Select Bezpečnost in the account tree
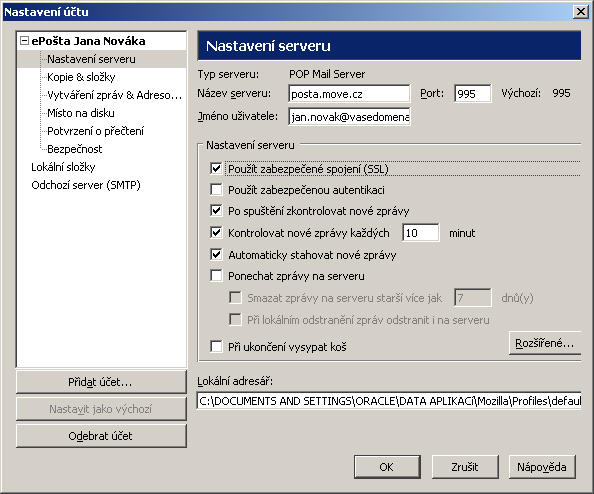The width and height of the screenshot is (594, 494). pyautogui.click(x=75, y=149)
